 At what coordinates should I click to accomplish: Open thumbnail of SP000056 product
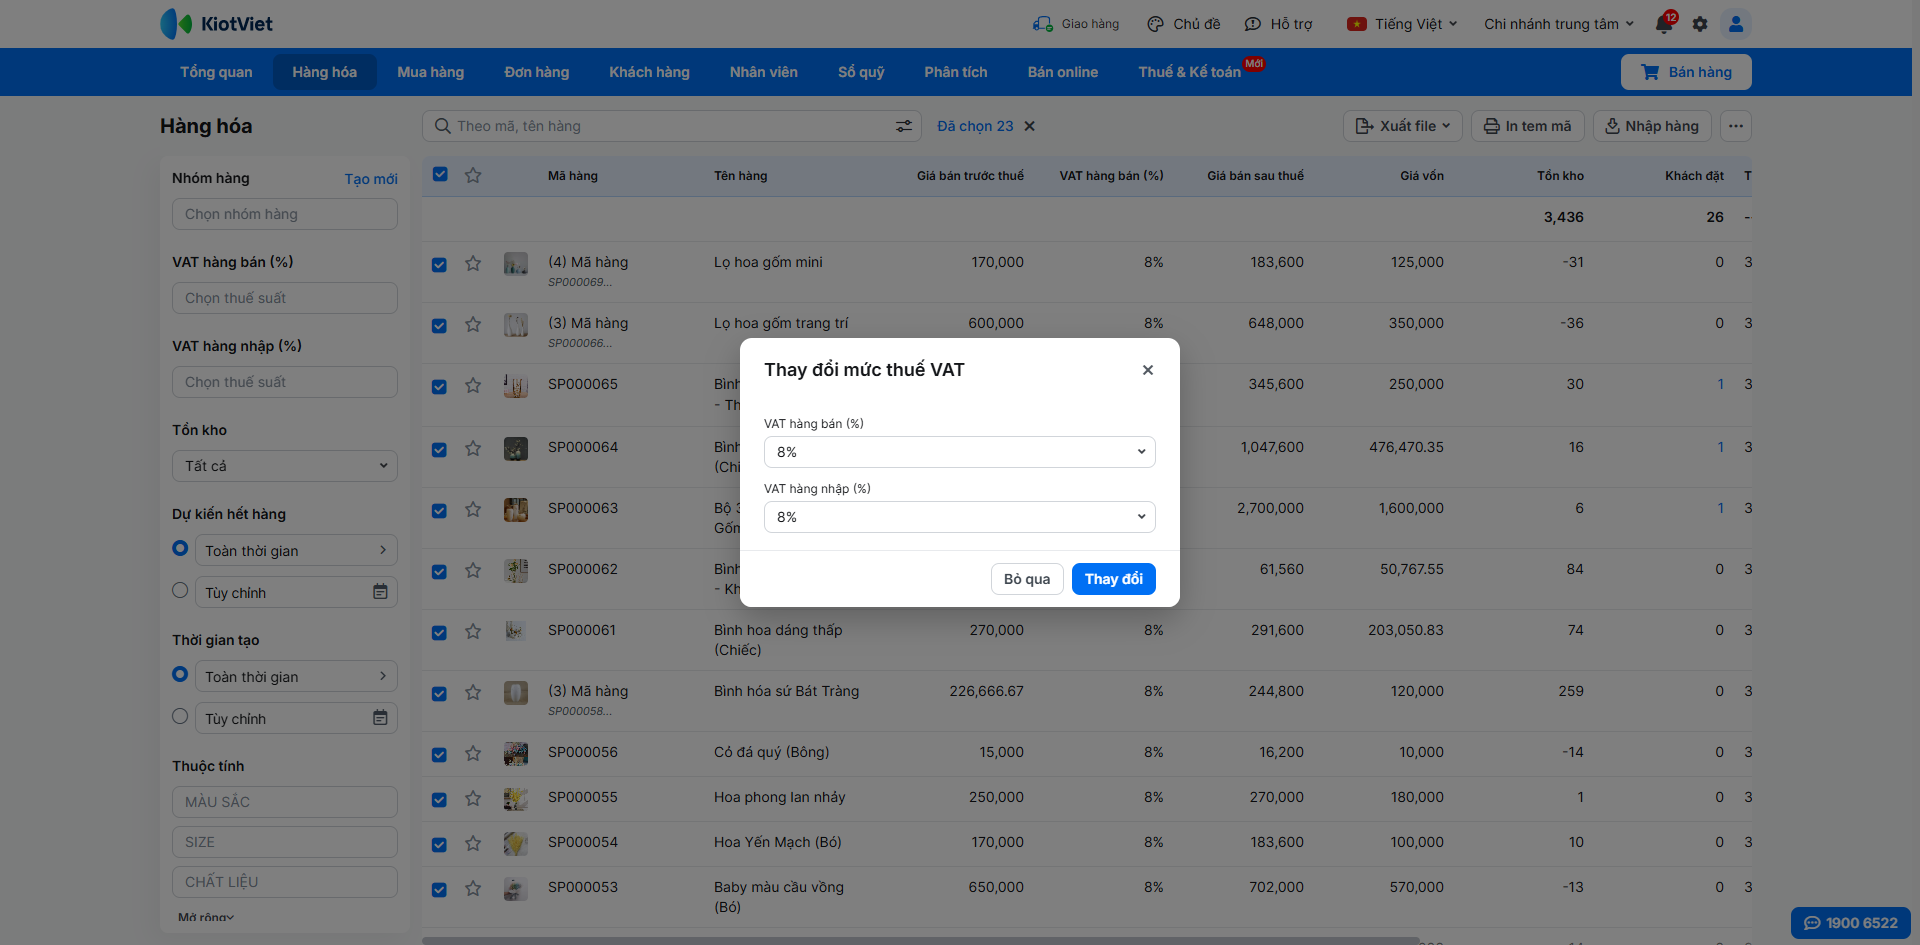click(x=516, y=754)
